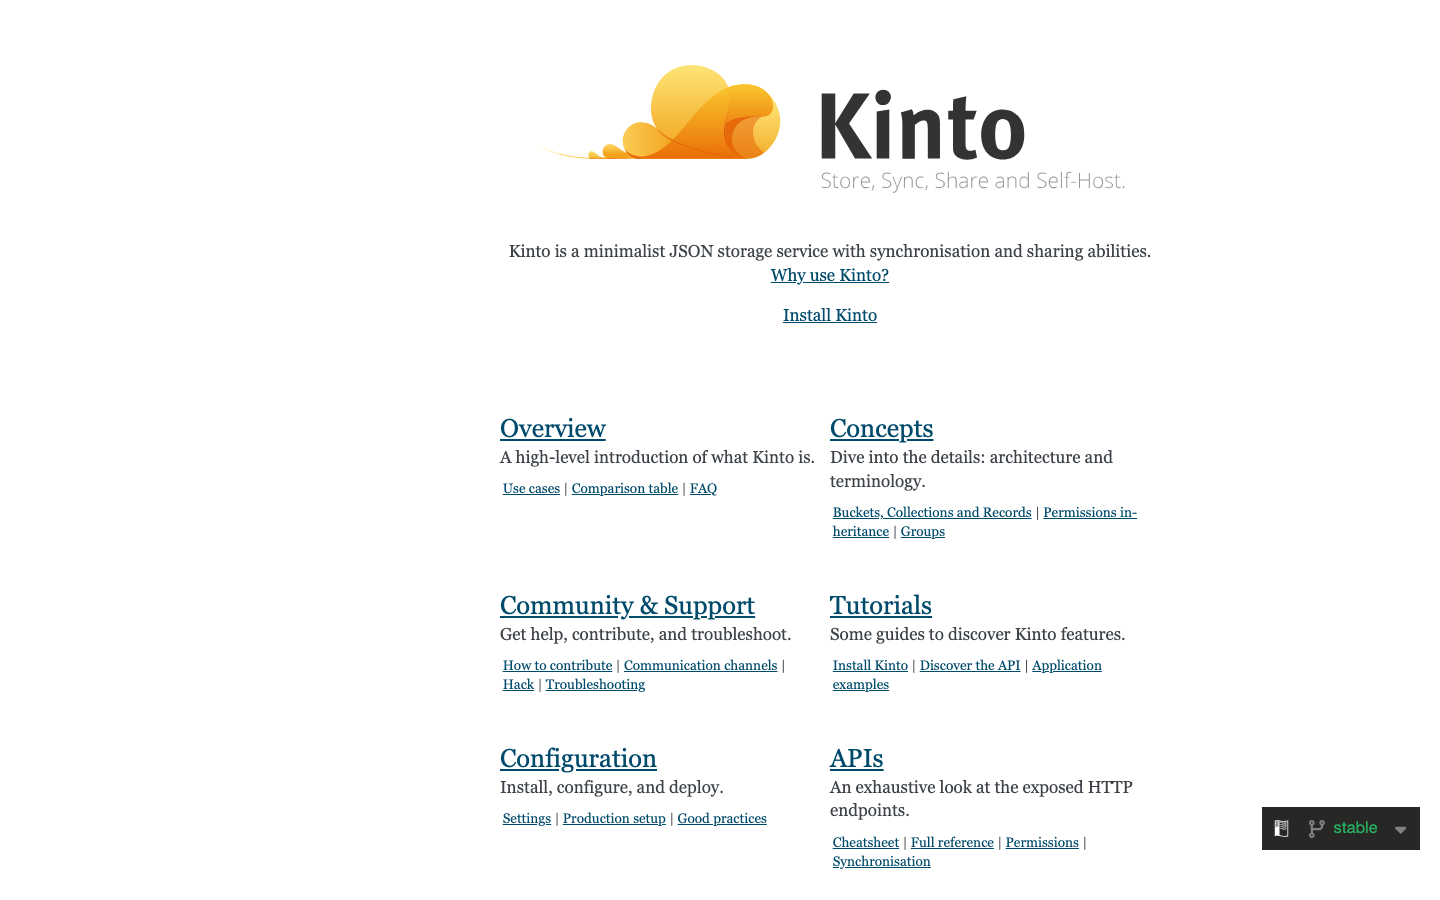The image size is (1440, 900).
Task: Read about Buckets, Collections and Records
Action: coord(932,512)
